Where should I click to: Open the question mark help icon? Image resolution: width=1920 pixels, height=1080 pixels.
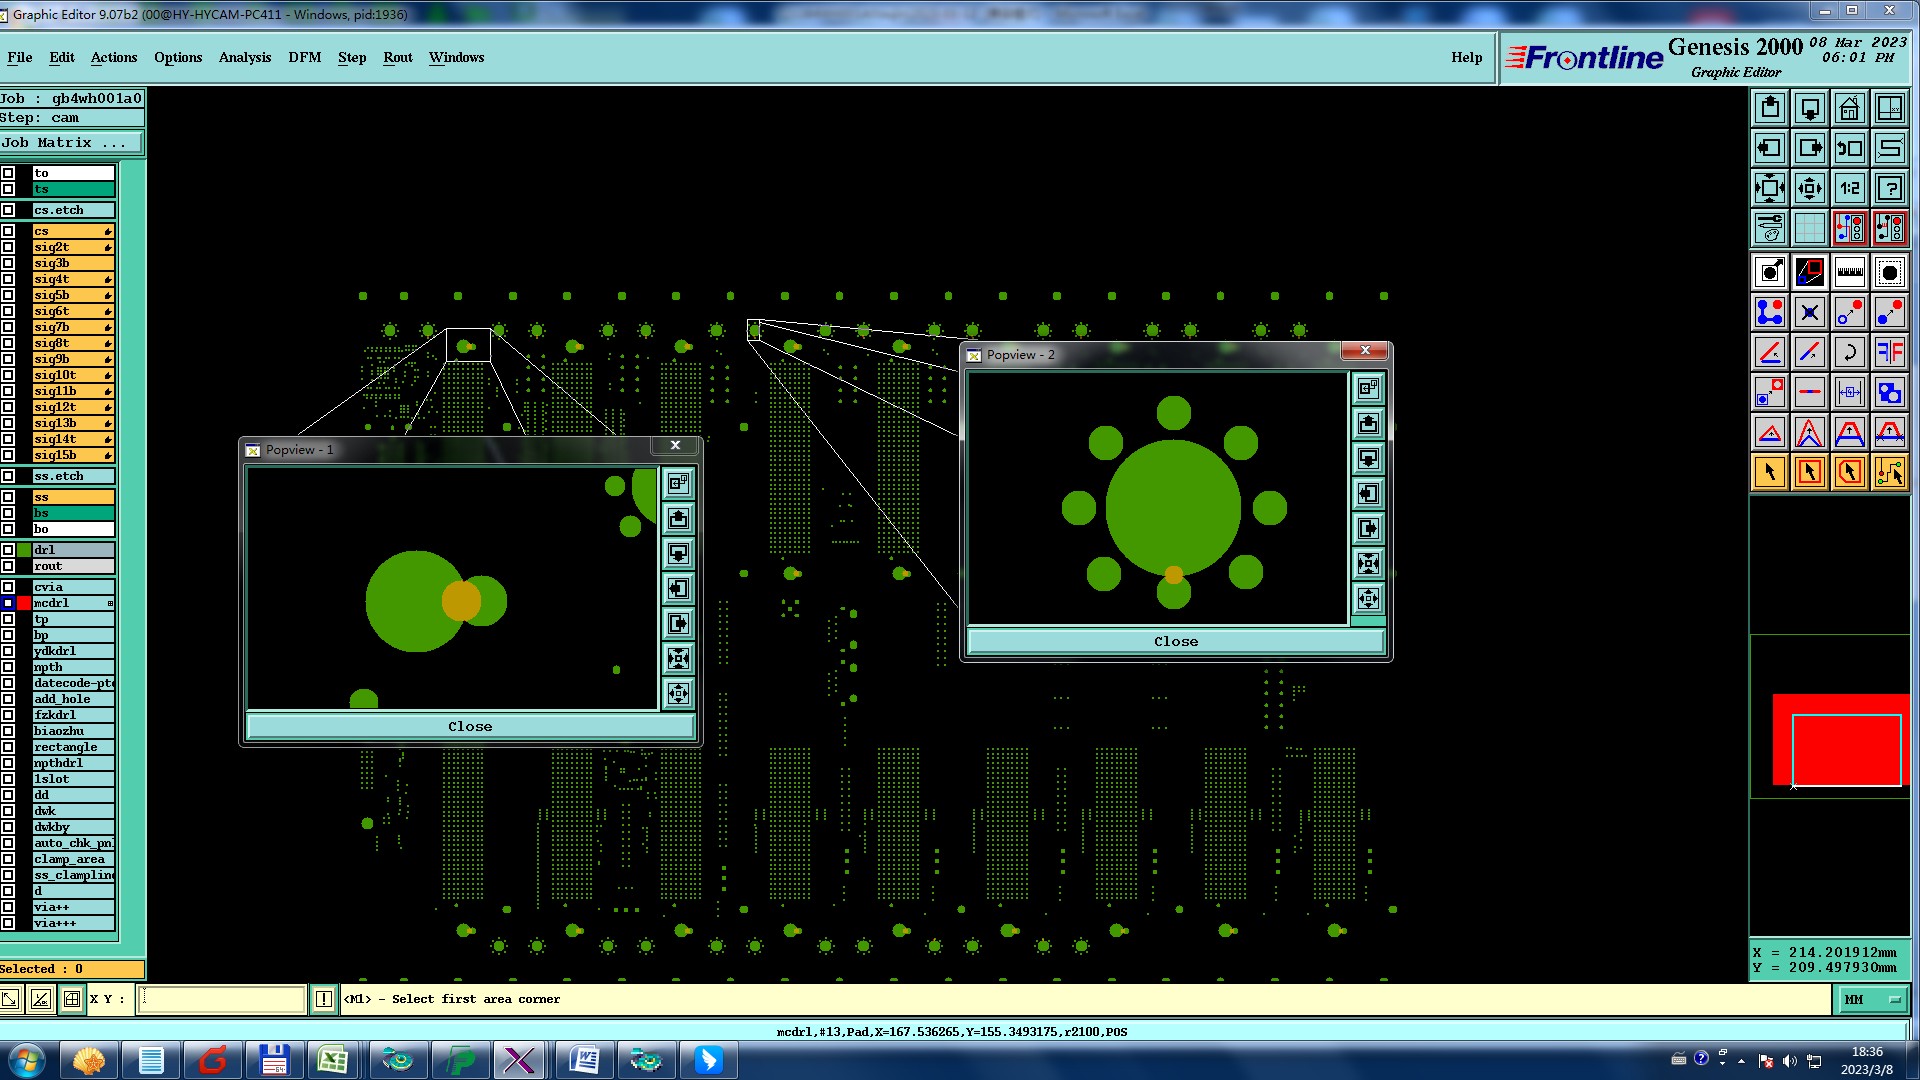(x=1889, y=188)
